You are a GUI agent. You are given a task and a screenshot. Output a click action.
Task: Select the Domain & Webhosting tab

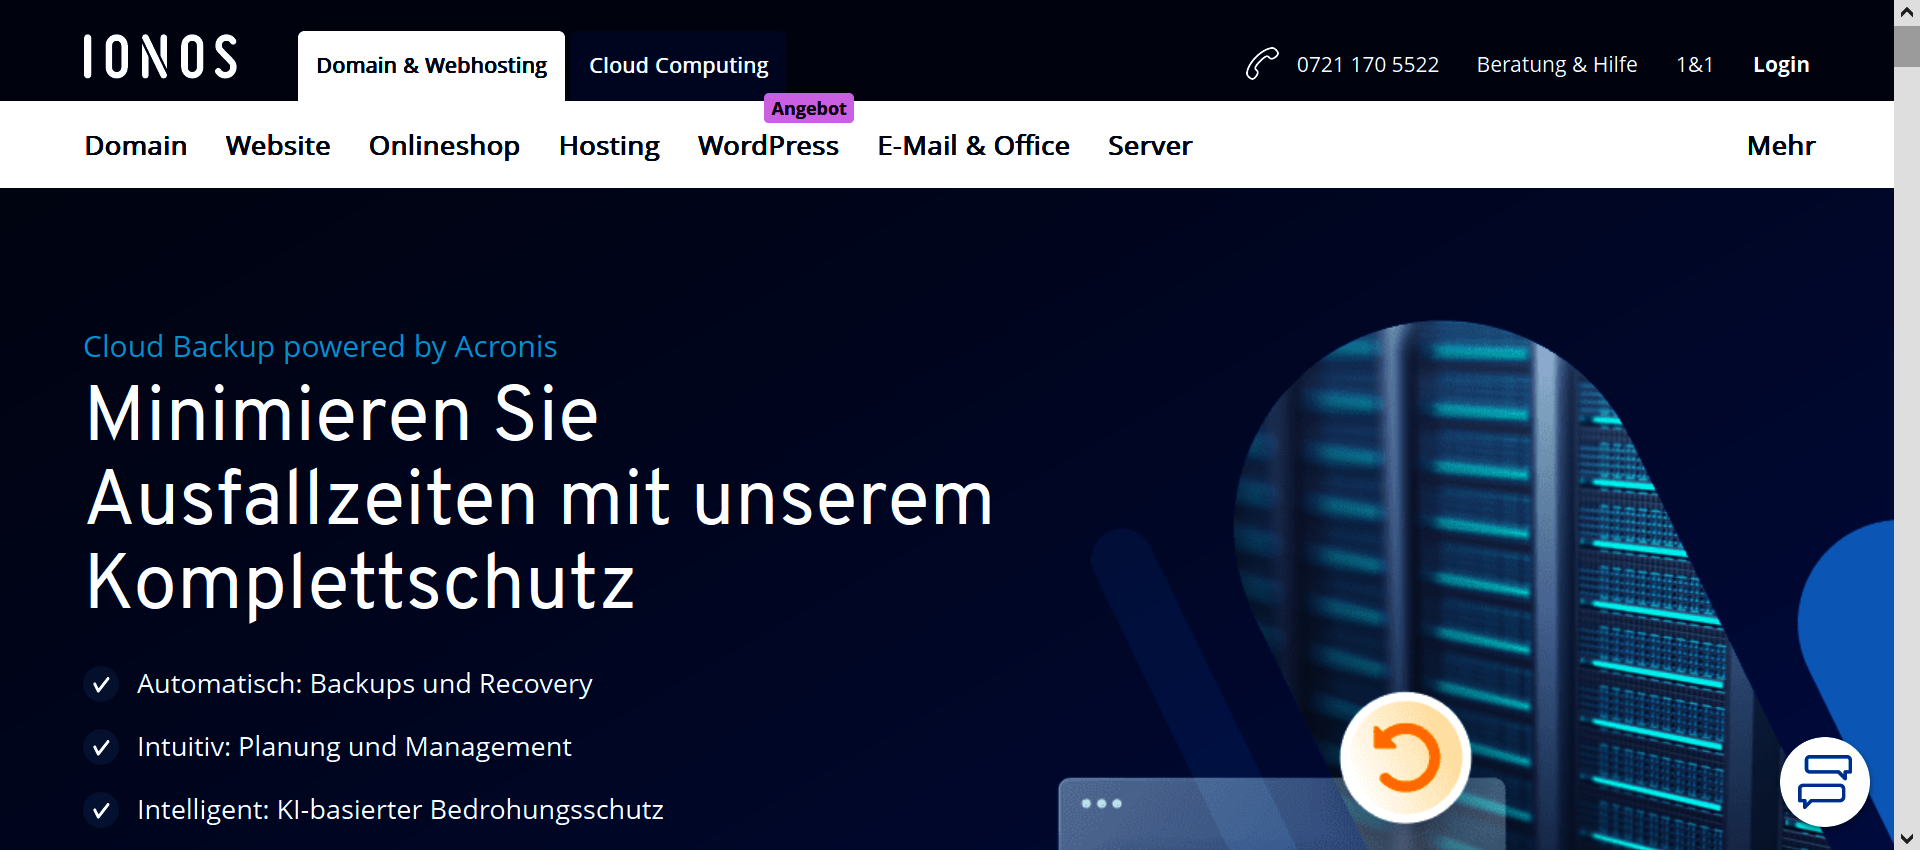(431, 66)
